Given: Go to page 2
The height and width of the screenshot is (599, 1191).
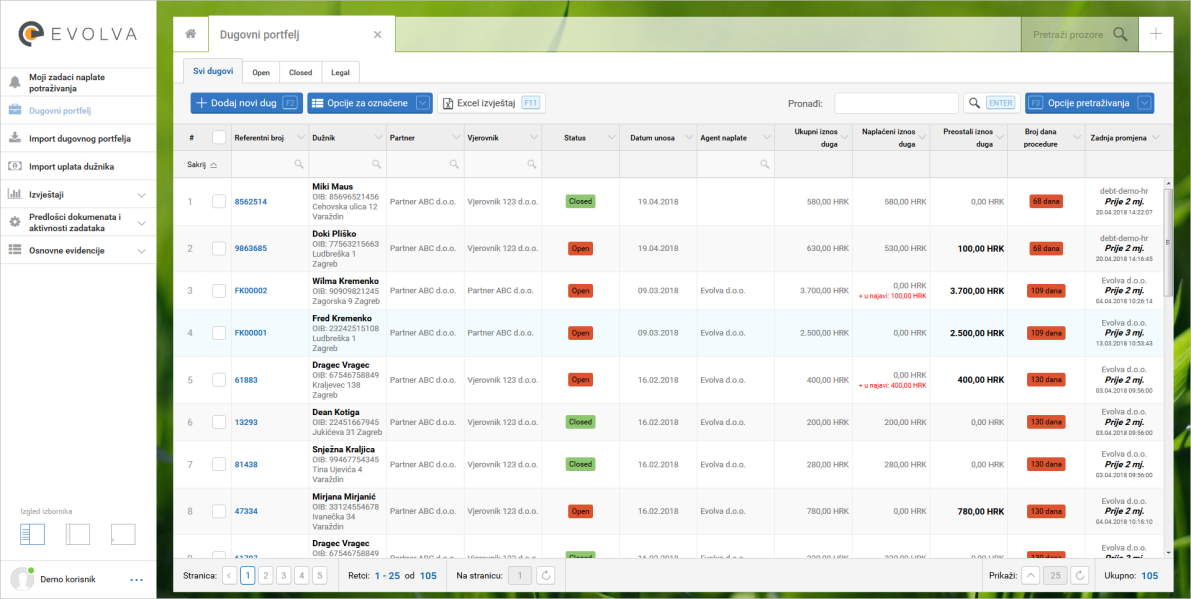Looking at the screenshot, I should [x=266, y=576].
